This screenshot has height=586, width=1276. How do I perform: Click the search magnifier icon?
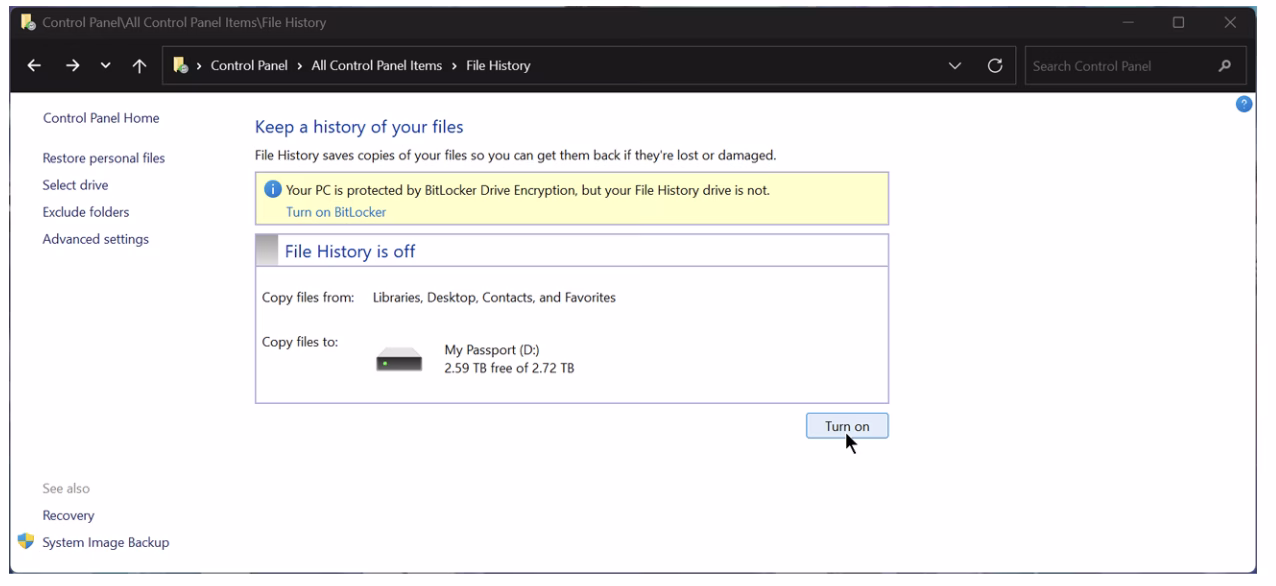[1225, 67]
